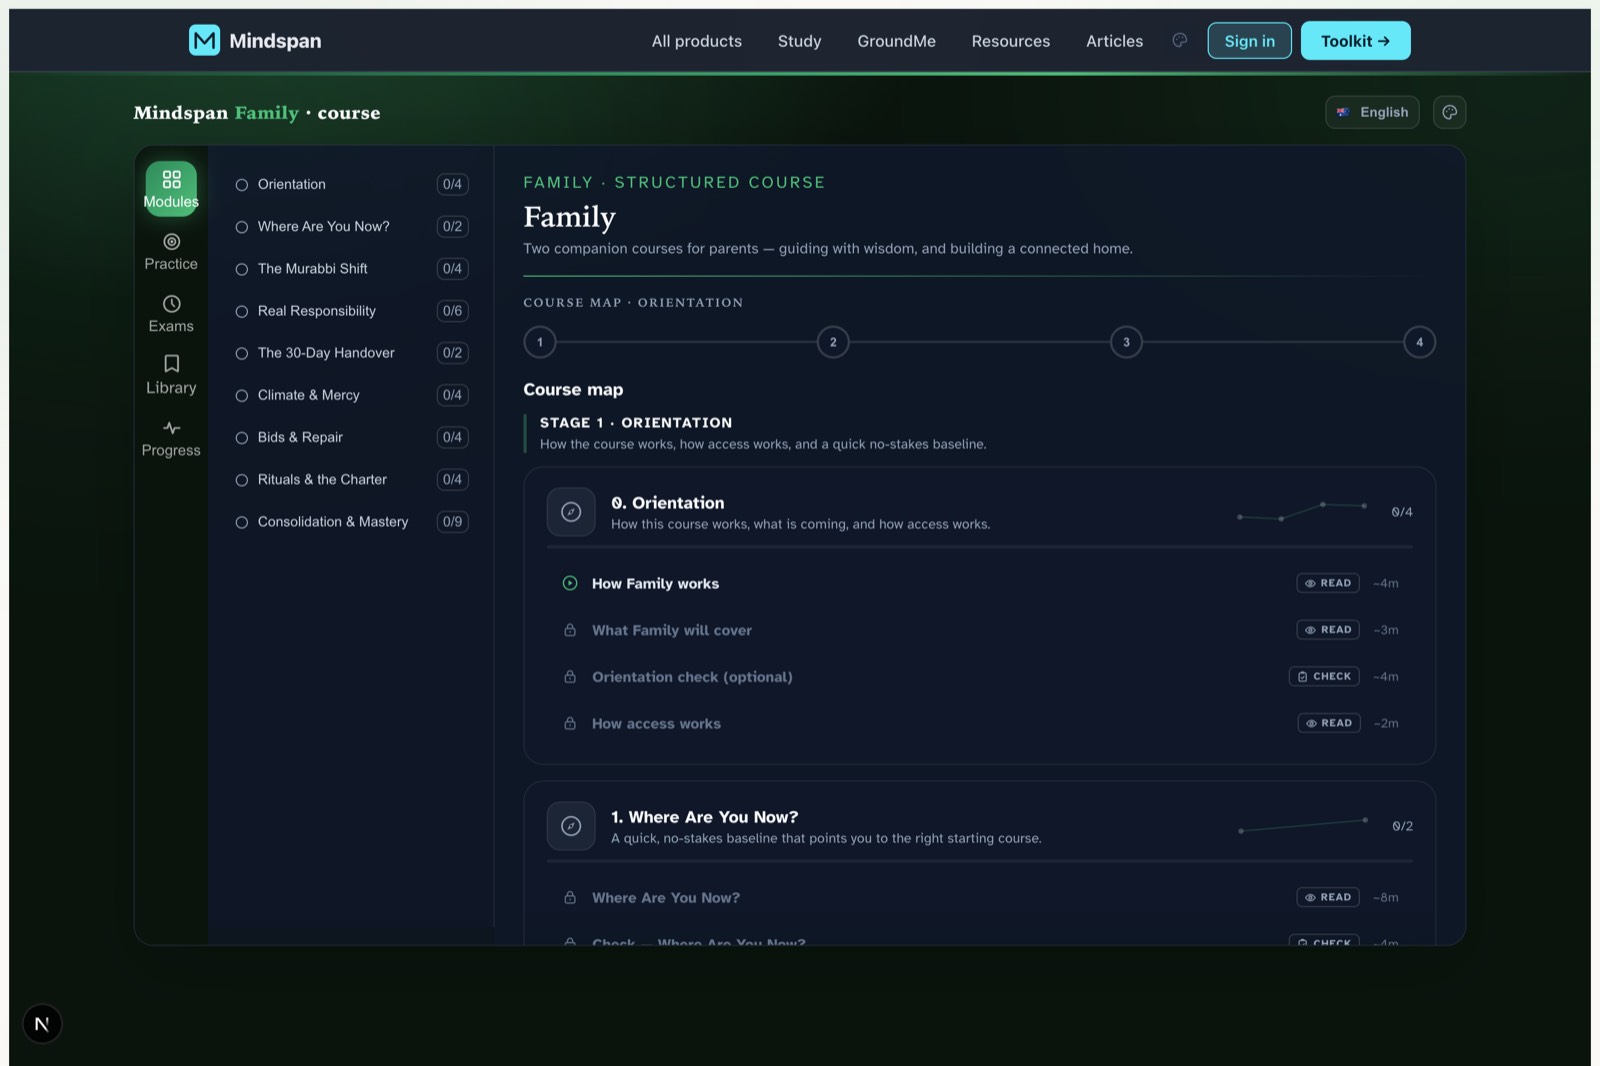
Task: Jump to stage 4 on course map
Action: point(1419,342)
